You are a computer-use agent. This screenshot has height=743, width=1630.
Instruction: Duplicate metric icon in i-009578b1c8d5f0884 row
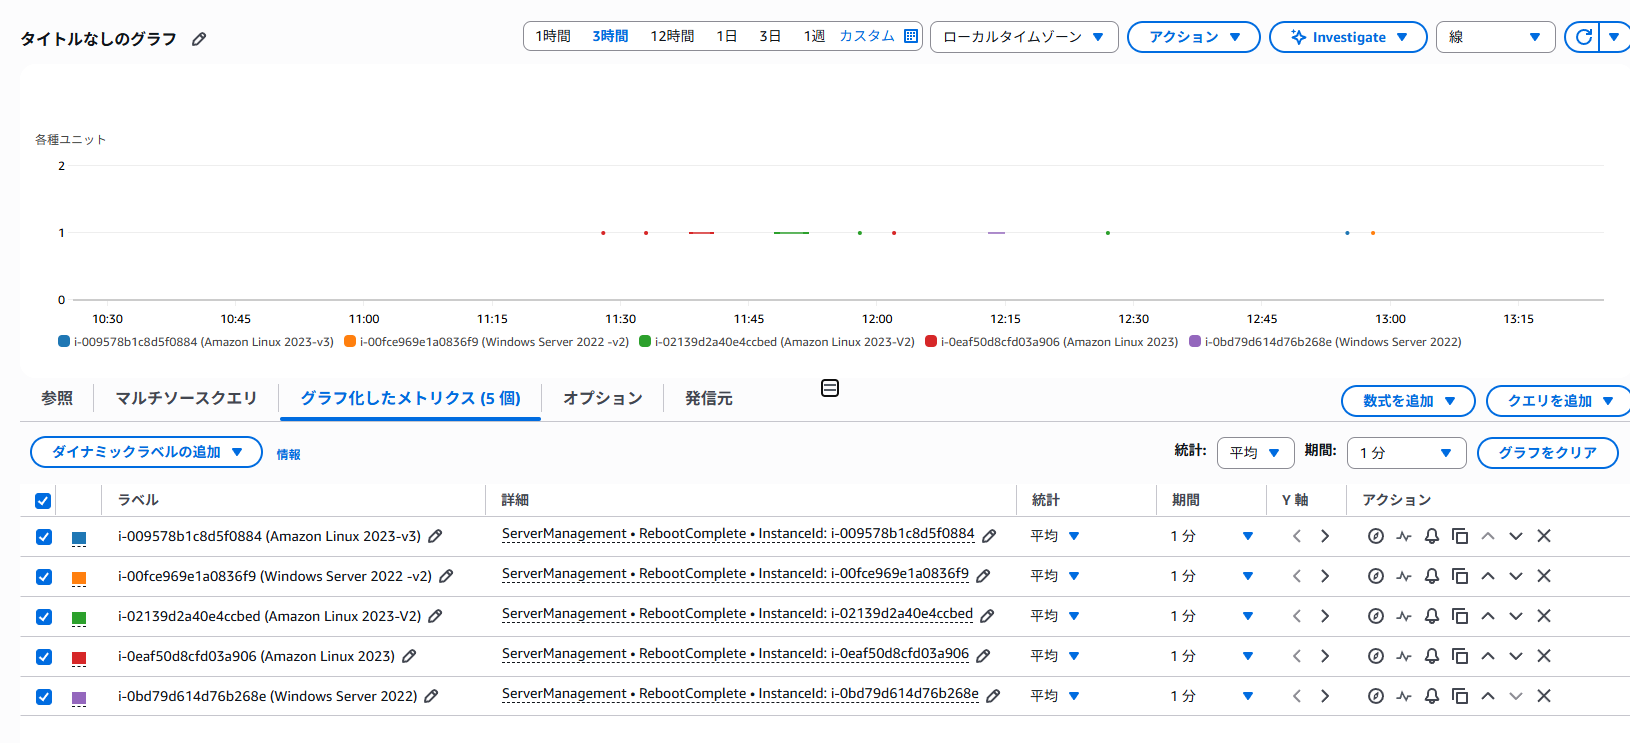click(x=1460, y=536)
